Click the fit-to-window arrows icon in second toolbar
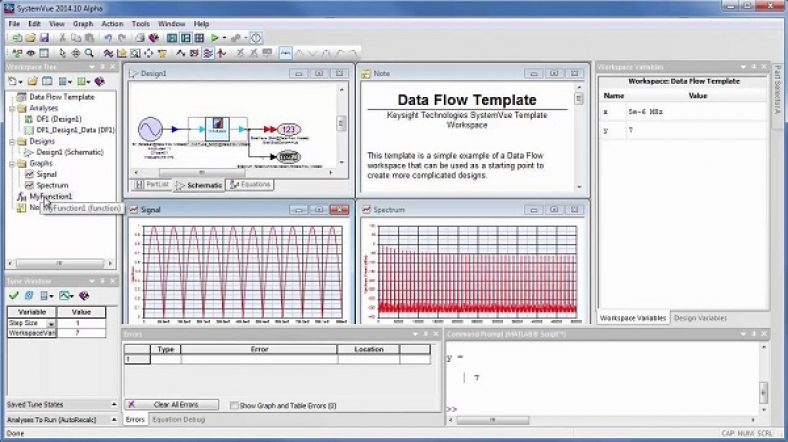The height and width of the screenshot is (442, 788). [x=149, y=53]
